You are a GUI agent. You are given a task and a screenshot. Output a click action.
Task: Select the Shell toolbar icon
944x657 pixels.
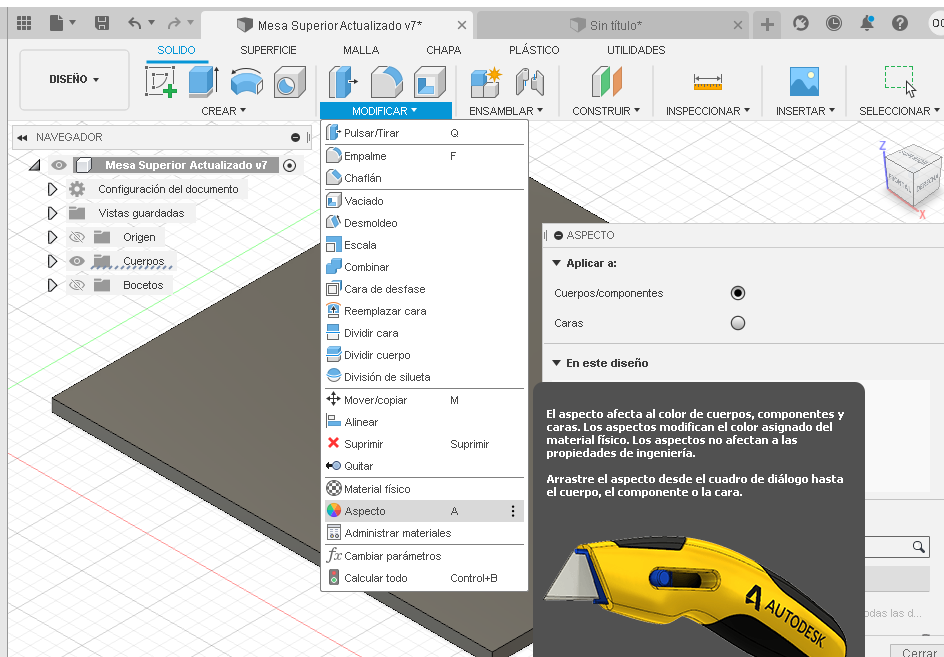[430, 81]
